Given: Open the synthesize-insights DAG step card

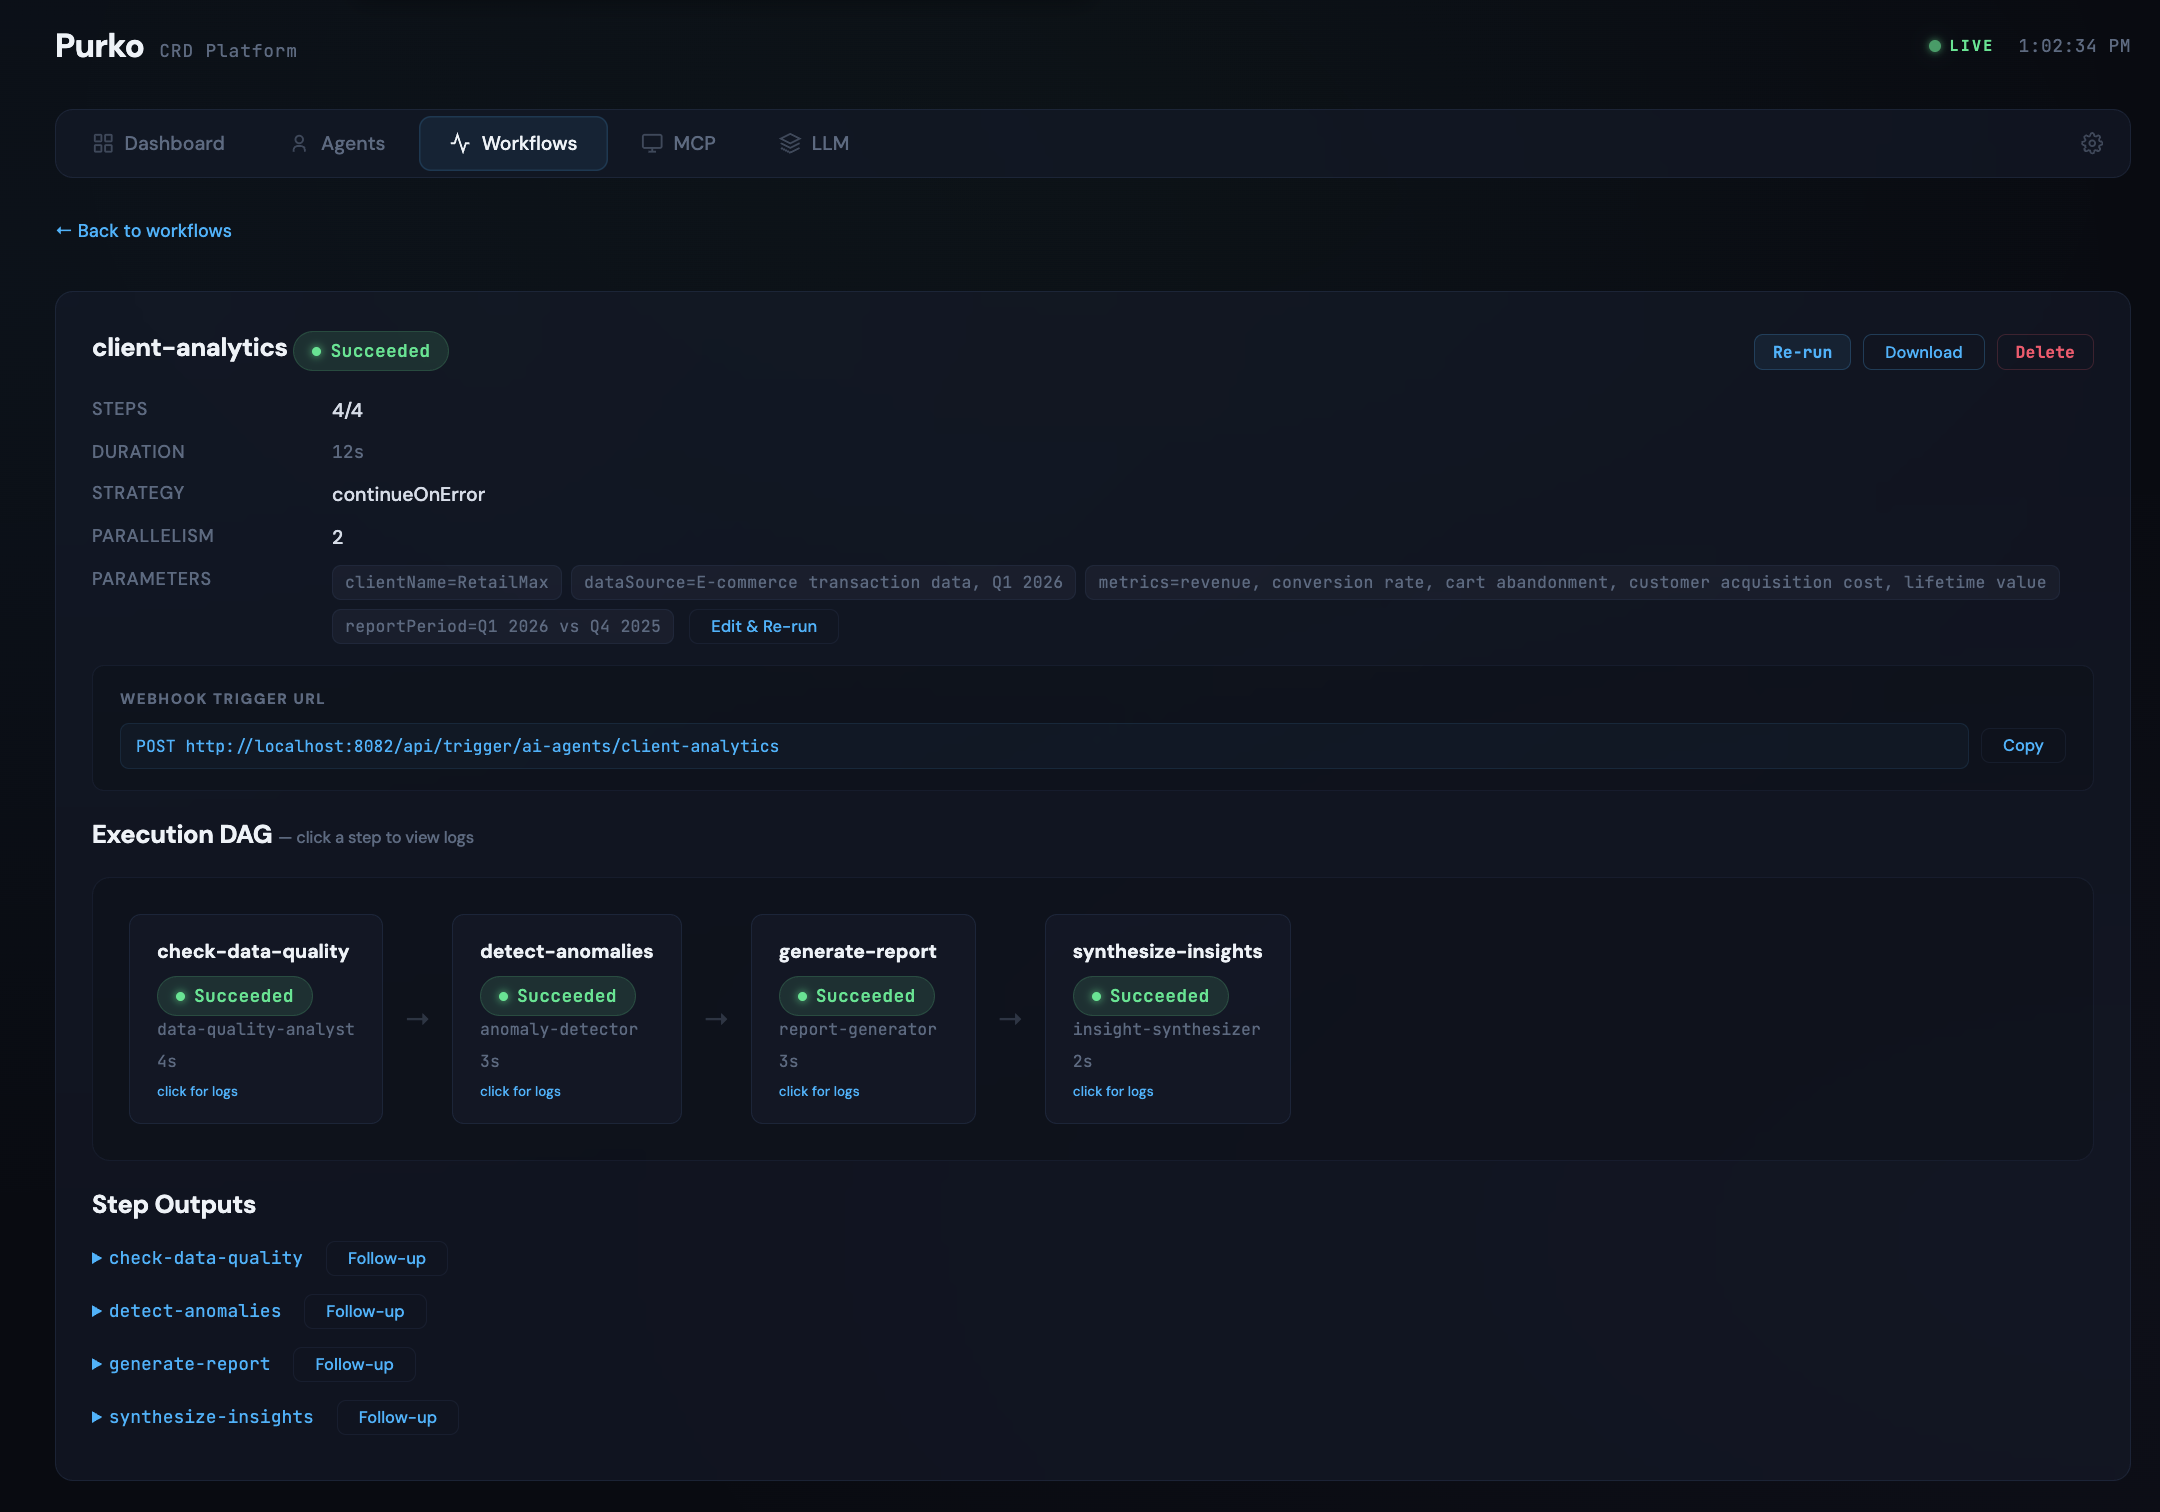Looking at the screenshot, I should pyautogui.click(x=1168, y=1019).
